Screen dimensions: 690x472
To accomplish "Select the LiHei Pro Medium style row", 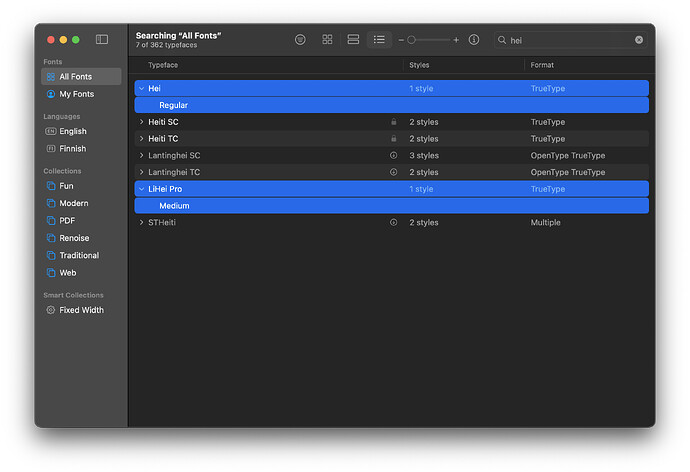I will [x=392, y=206].
